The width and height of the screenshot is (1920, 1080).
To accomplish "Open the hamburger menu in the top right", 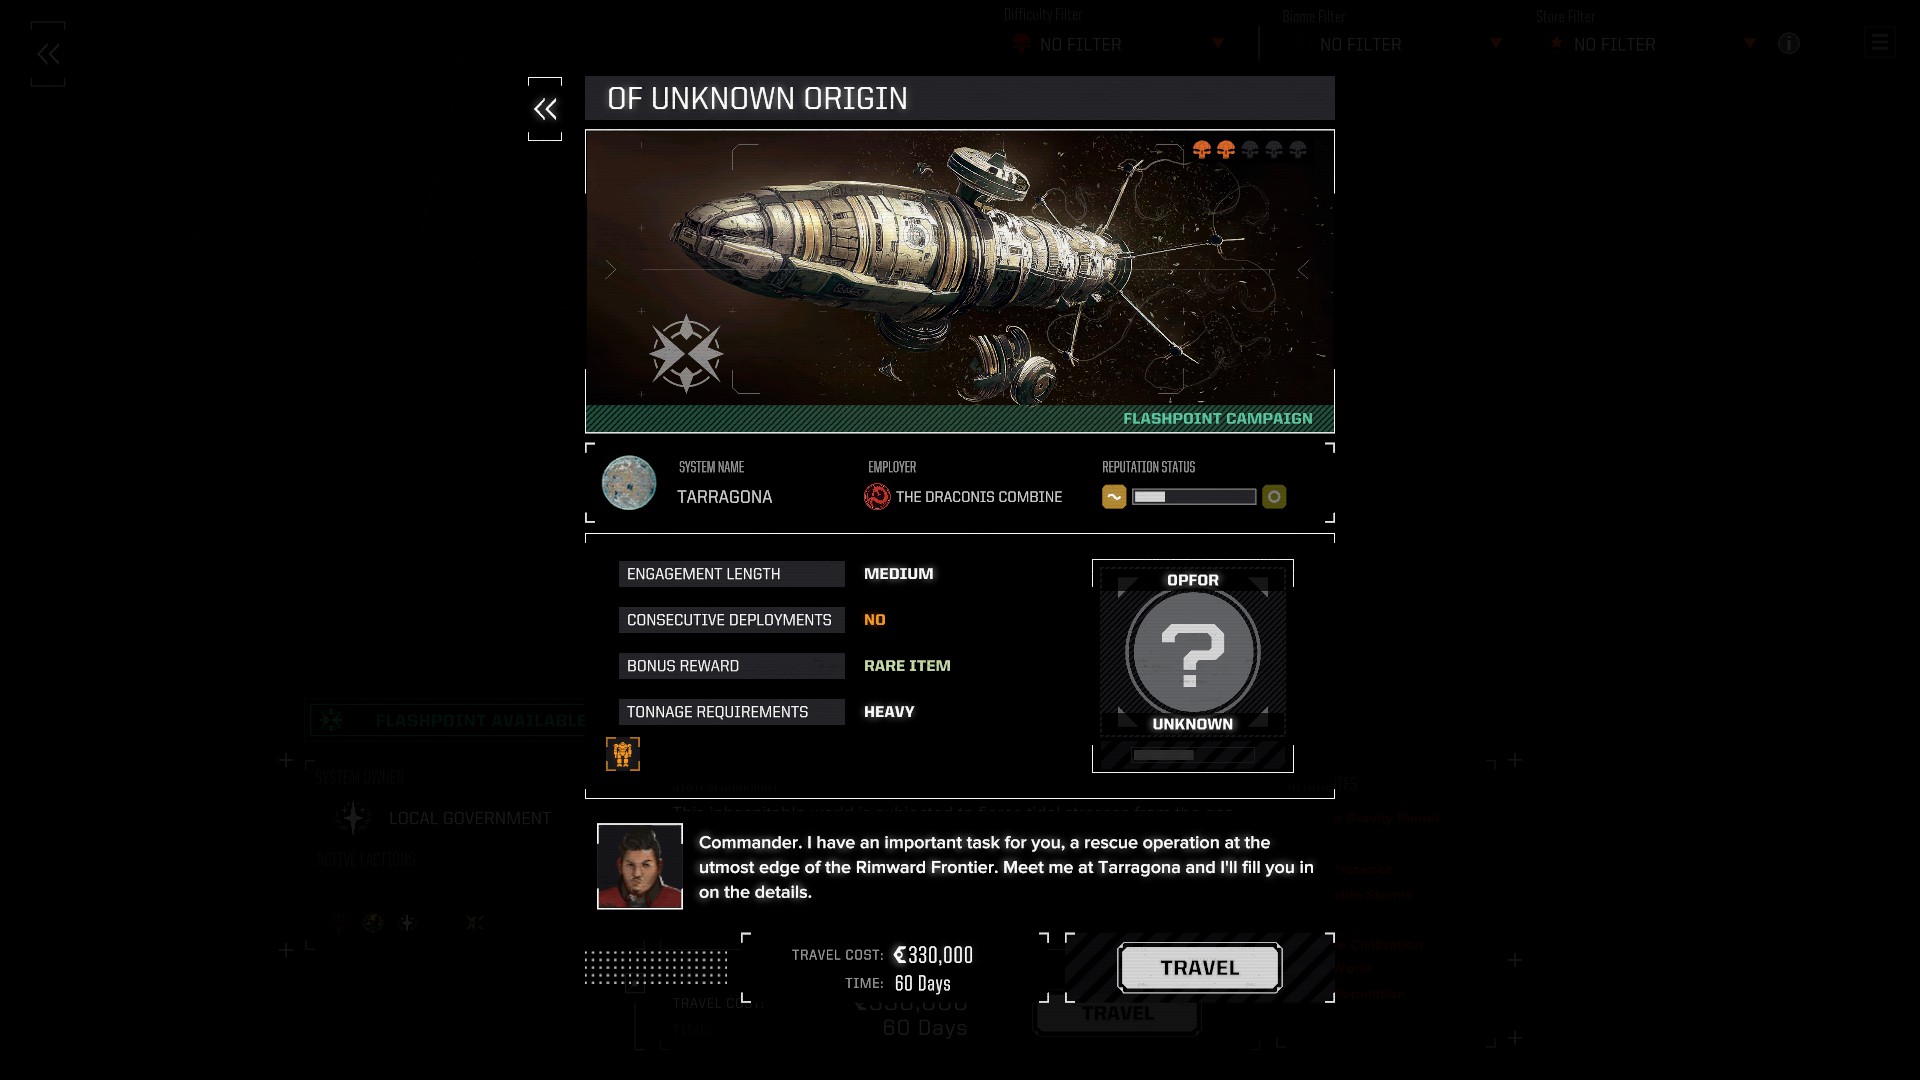I will (1880, 42).
